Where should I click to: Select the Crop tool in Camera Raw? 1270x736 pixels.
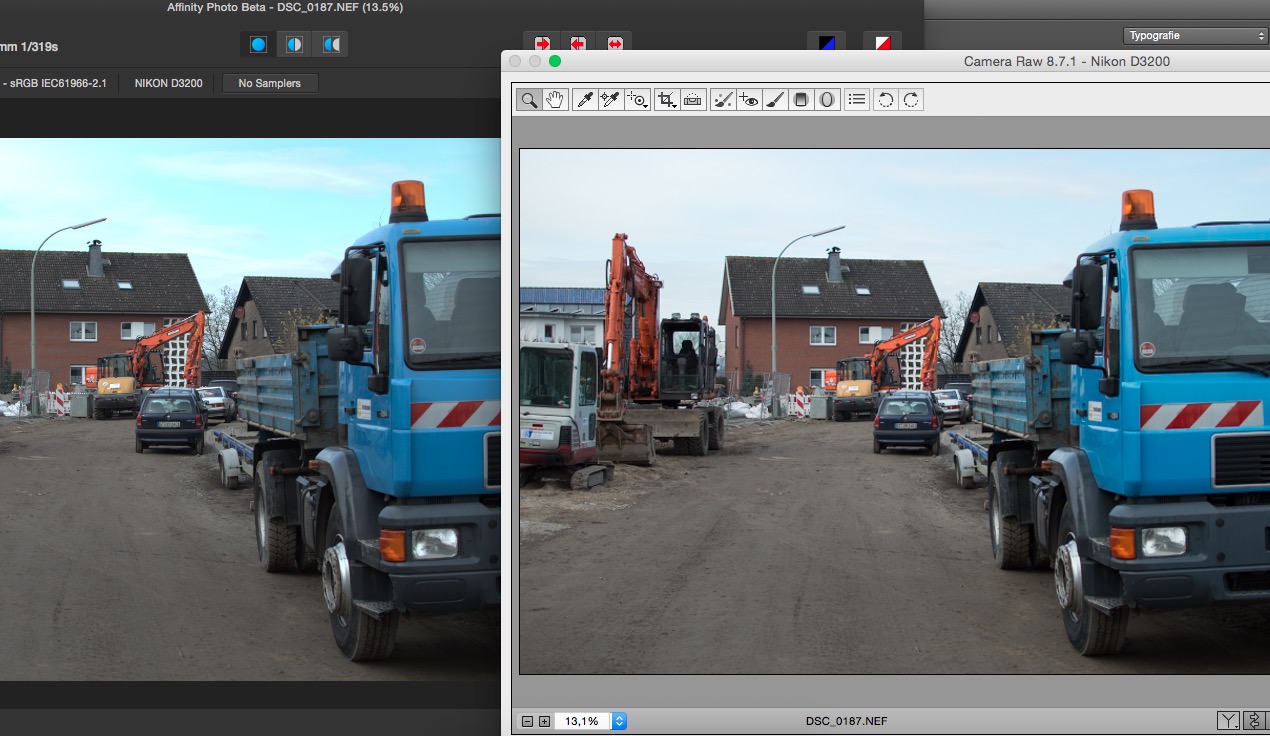point(667,99)
